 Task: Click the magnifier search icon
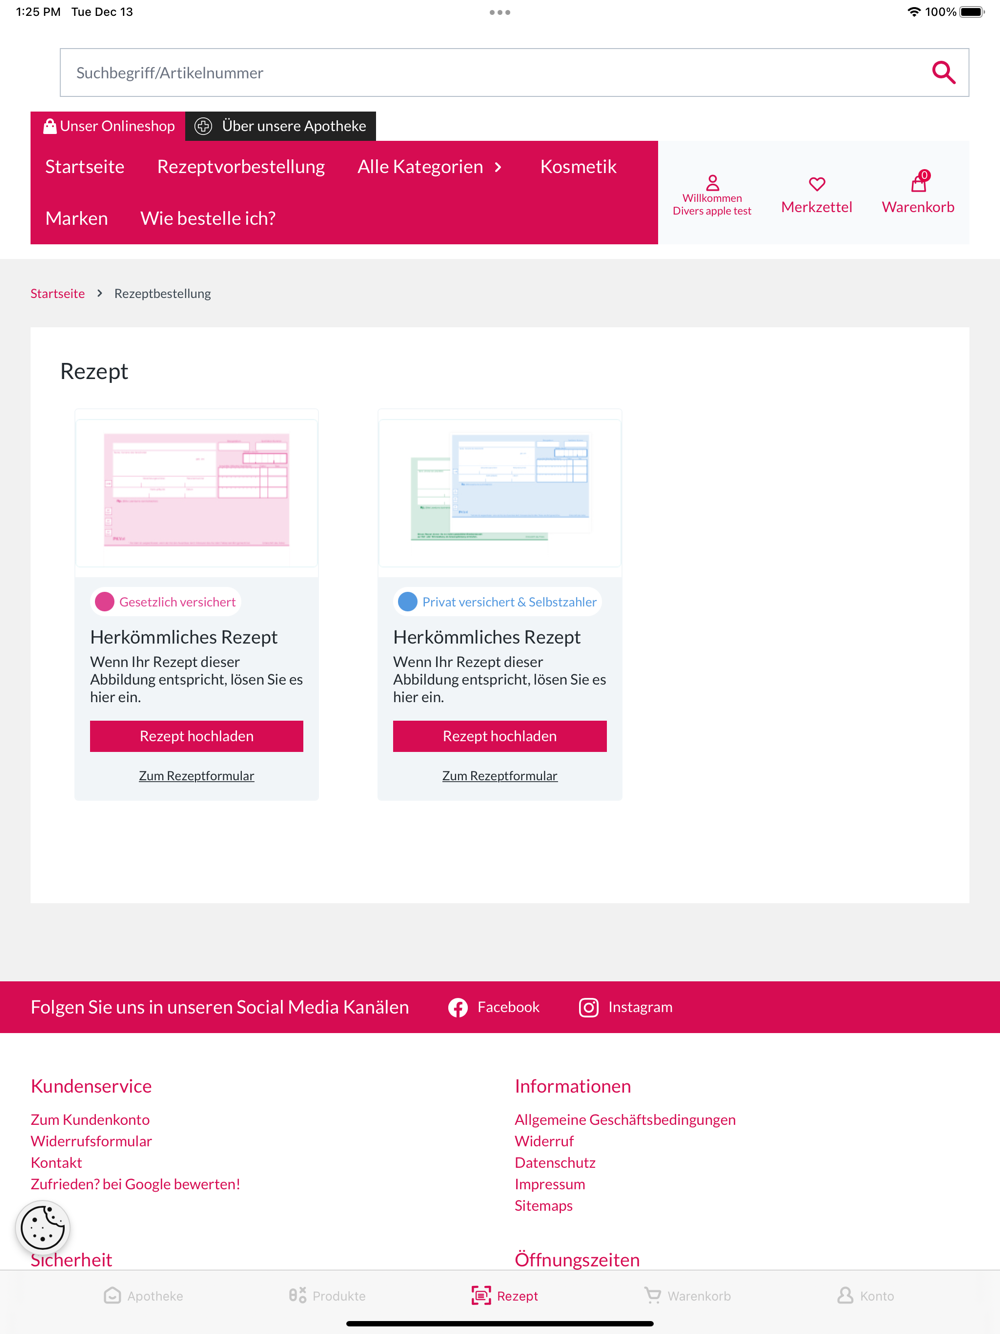pos(943,72)
